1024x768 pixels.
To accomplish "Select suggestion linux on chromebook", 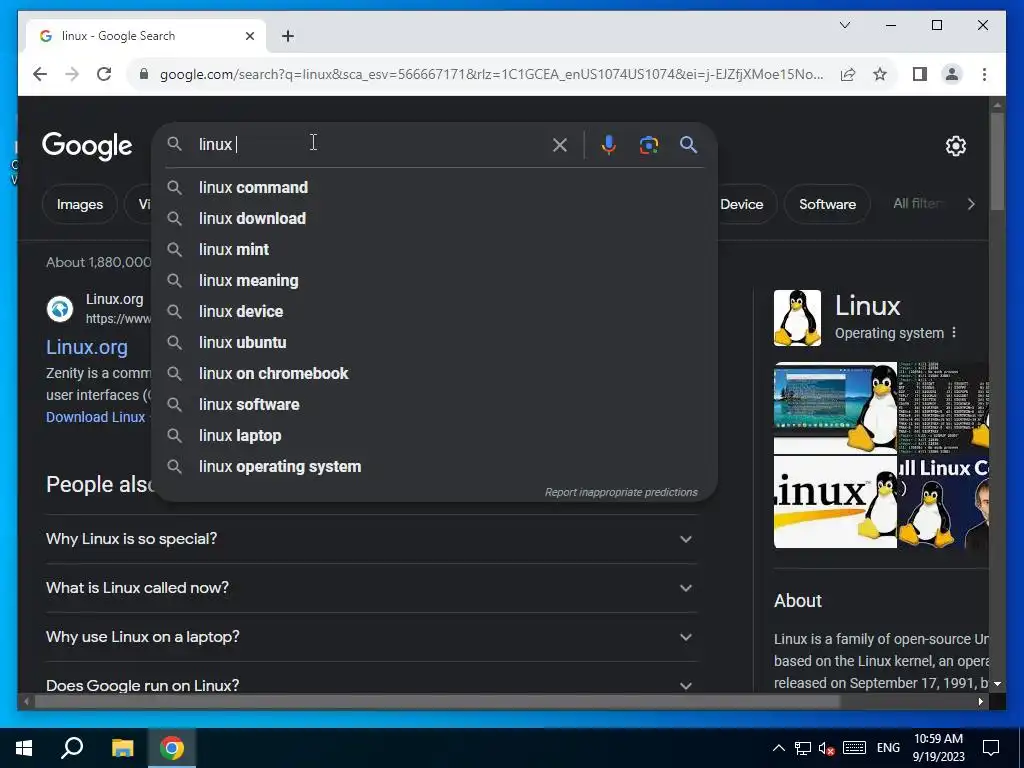I will [434, 374].
